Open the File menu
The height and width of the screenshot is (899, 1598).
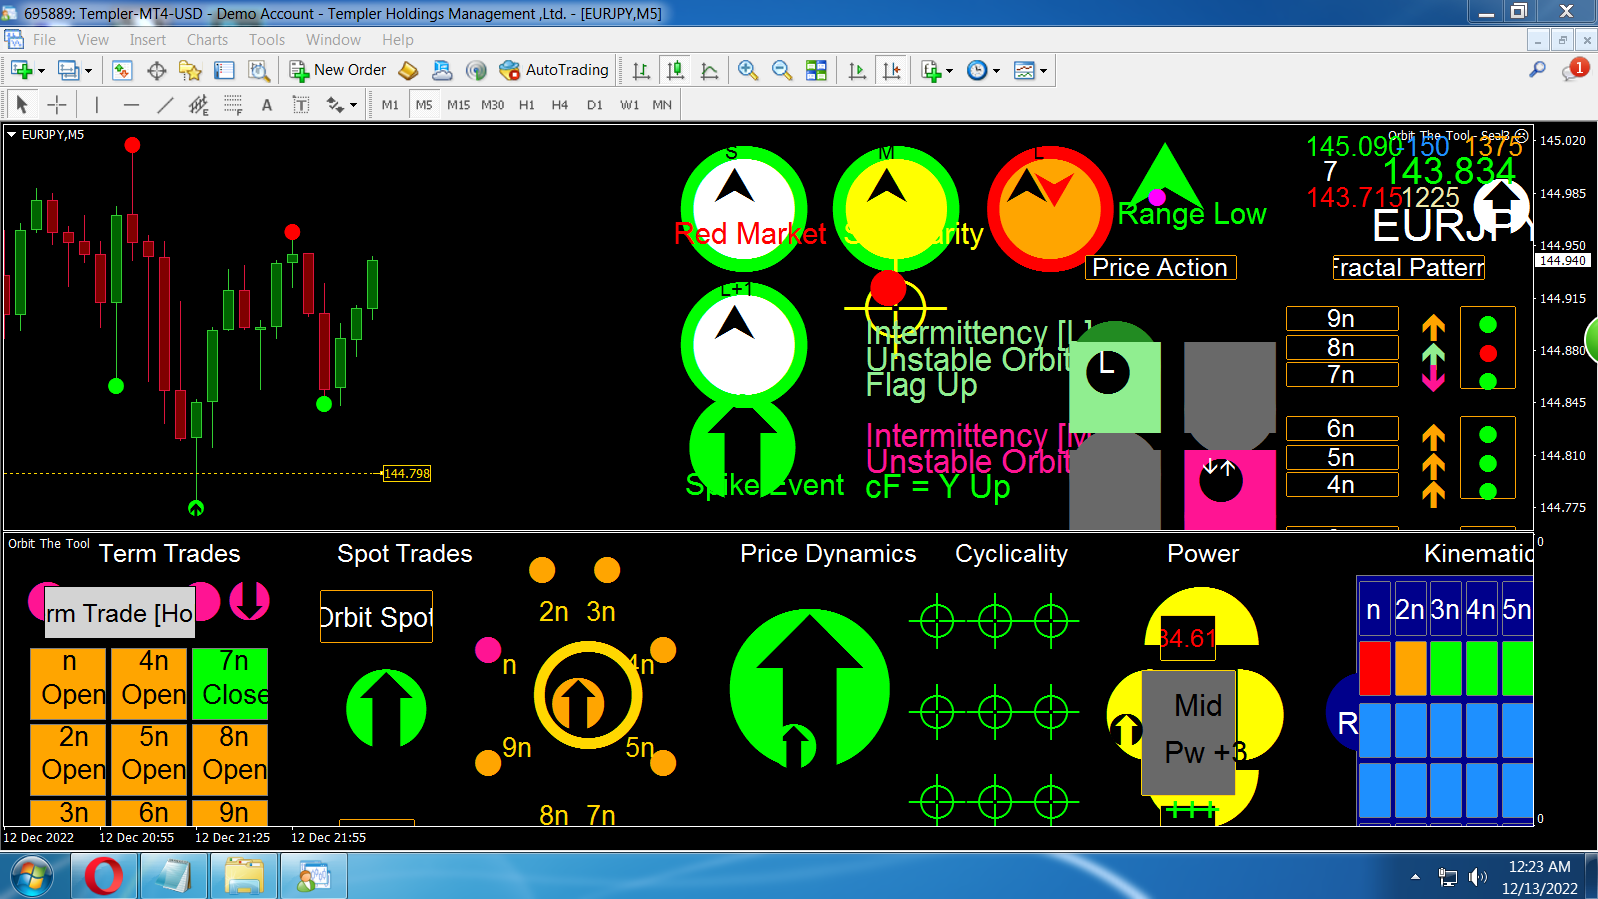coord(44,40)
